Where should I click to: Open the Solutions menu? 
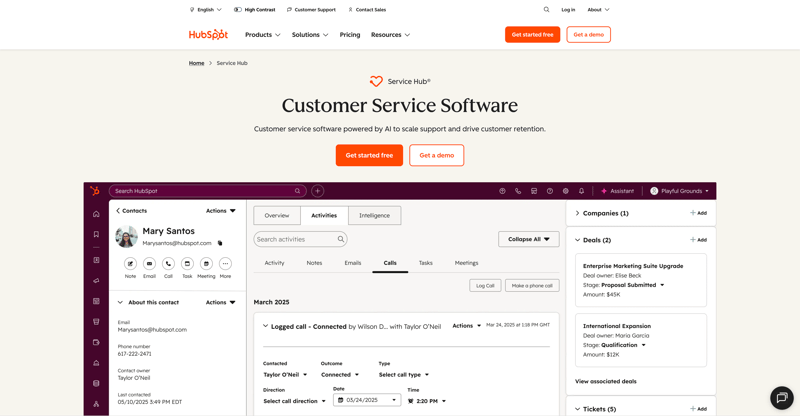310,35
